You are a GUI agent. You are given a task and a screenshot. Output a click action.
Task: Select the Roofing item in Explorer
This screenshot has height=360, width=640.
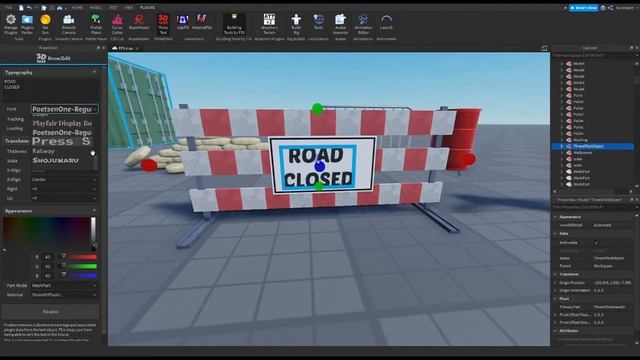pyautogui.click(x=580, y=140)
